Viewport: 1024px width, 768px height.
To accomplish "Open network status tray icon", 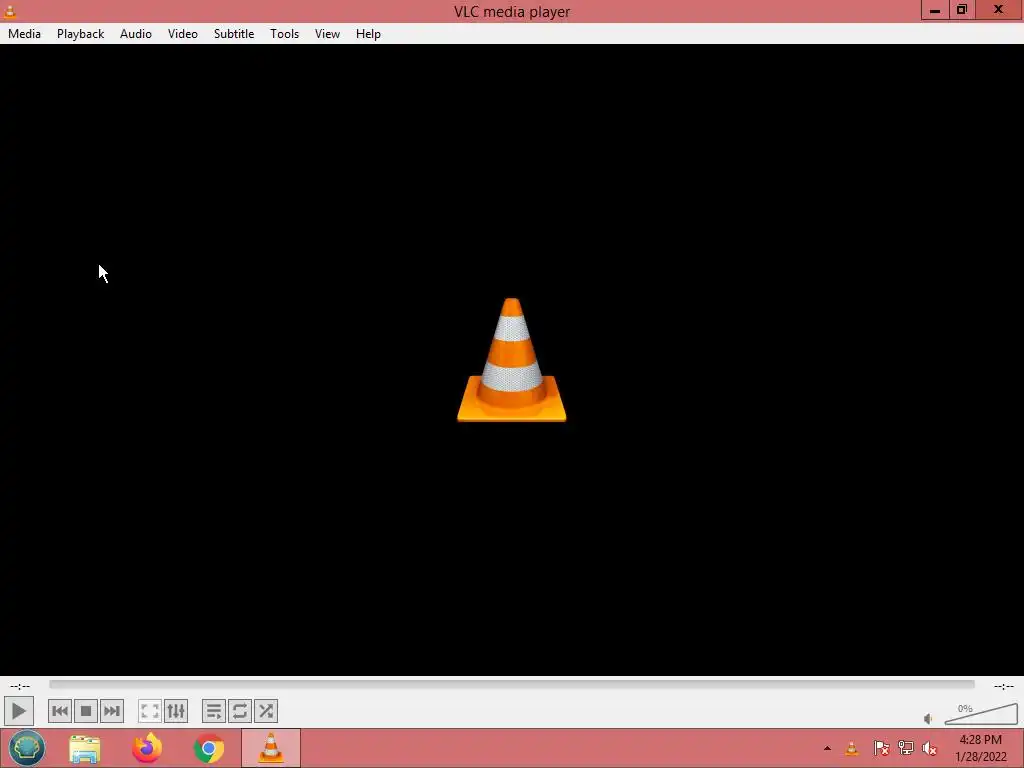I will pyautogui.click(x=906, y=748).
